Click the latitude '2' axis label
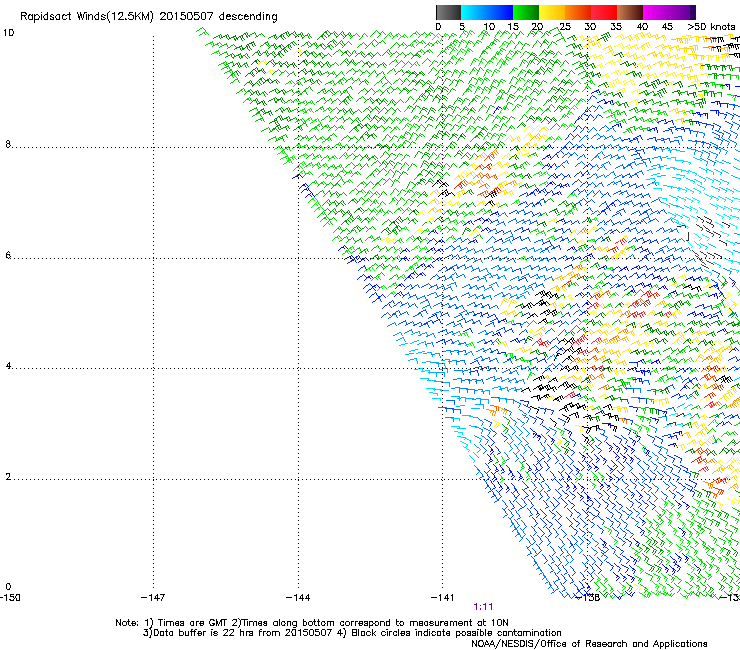 pos(8,477)
